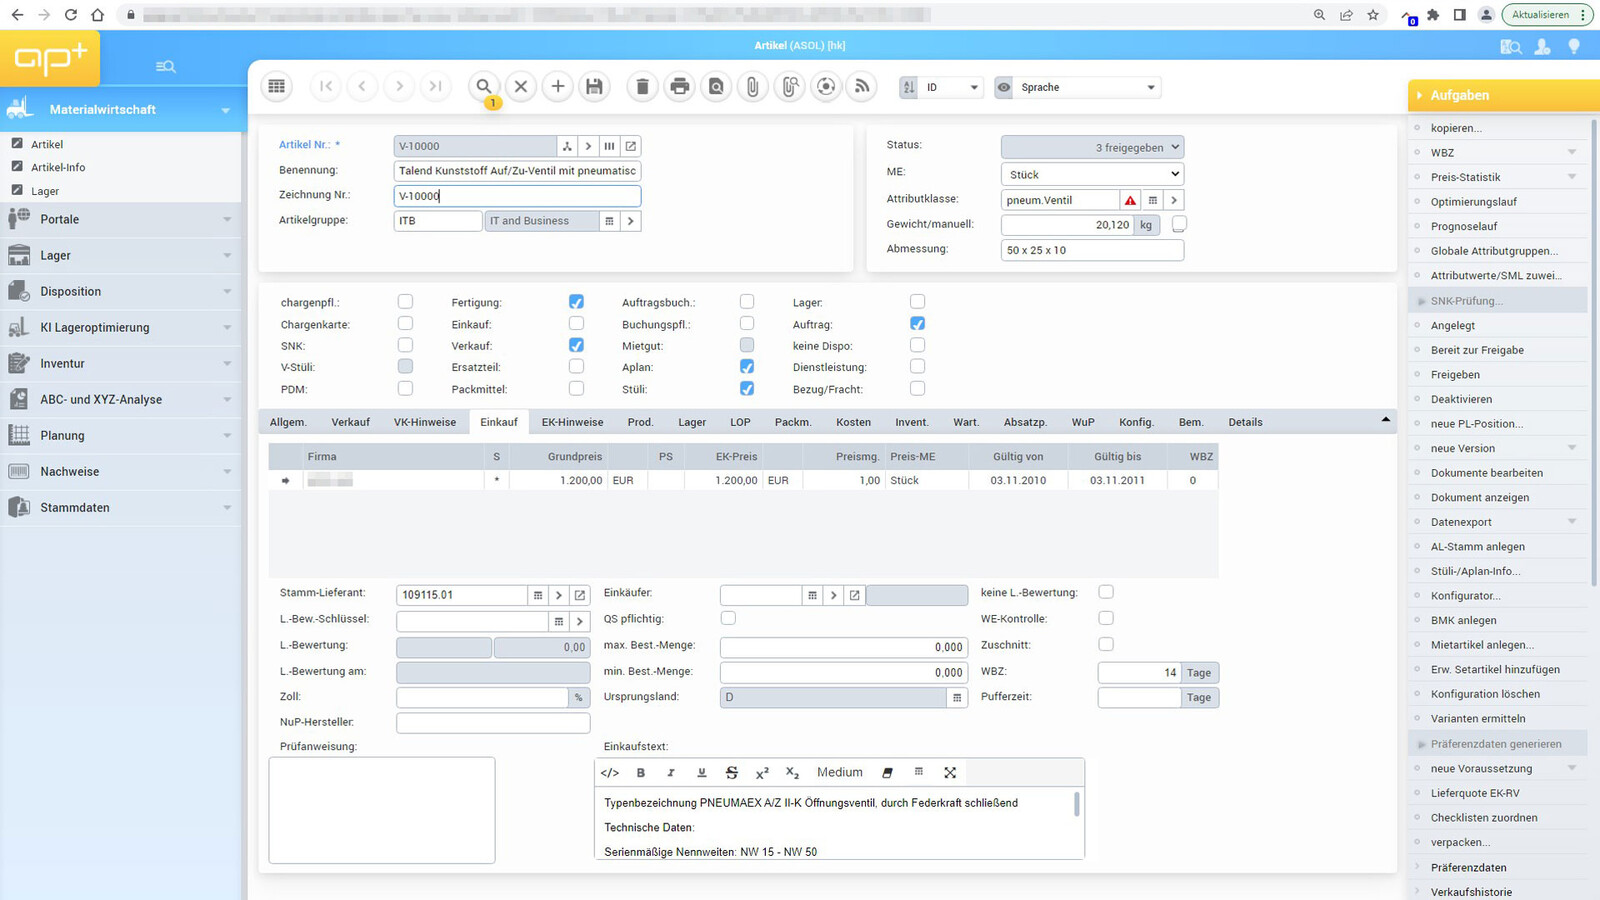Screen dimensions: 1600x900
Task: Open the Status dropdown showing '3 freigegeben'
Action: click(x=1092, y=146)
